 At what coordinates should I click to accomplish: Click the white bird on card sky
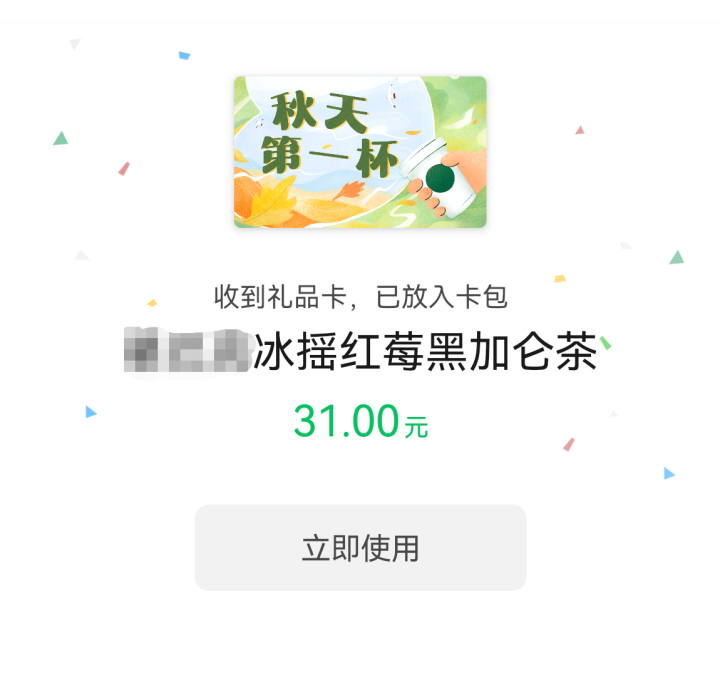coord(393,95)
